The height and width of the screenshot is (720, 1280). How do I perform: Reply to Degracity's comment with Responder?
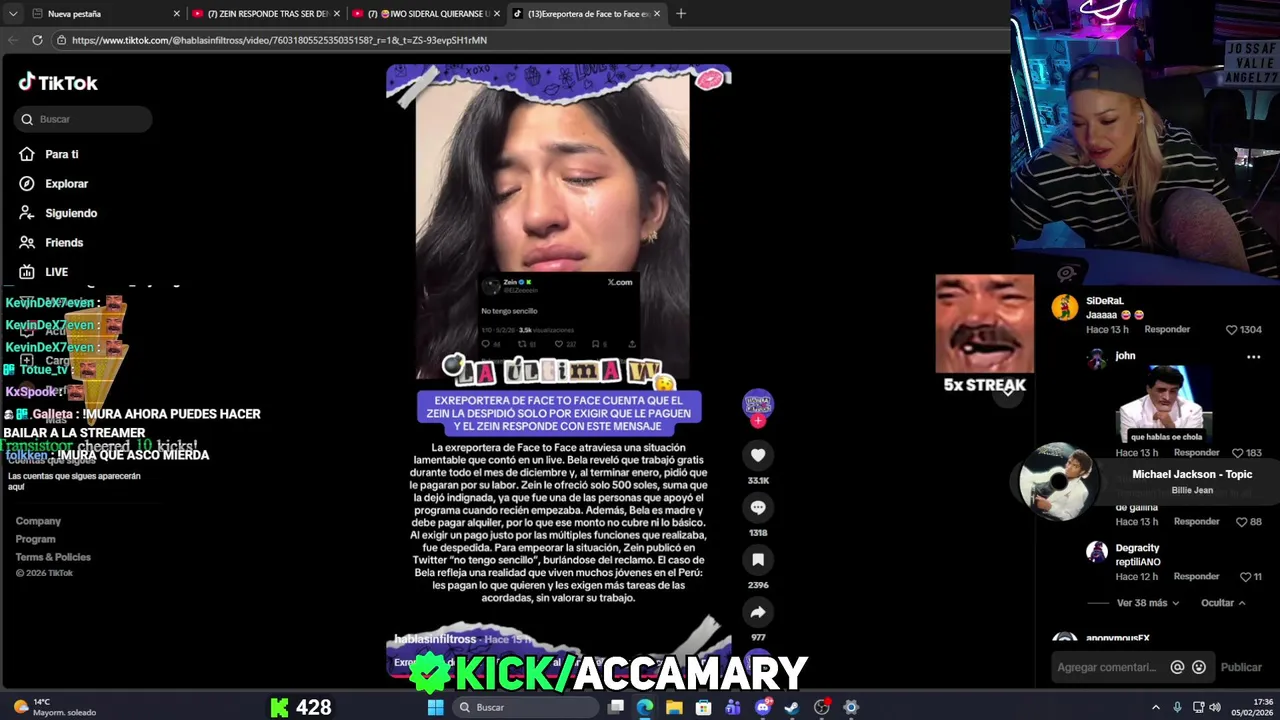[x=1196, y=576]
